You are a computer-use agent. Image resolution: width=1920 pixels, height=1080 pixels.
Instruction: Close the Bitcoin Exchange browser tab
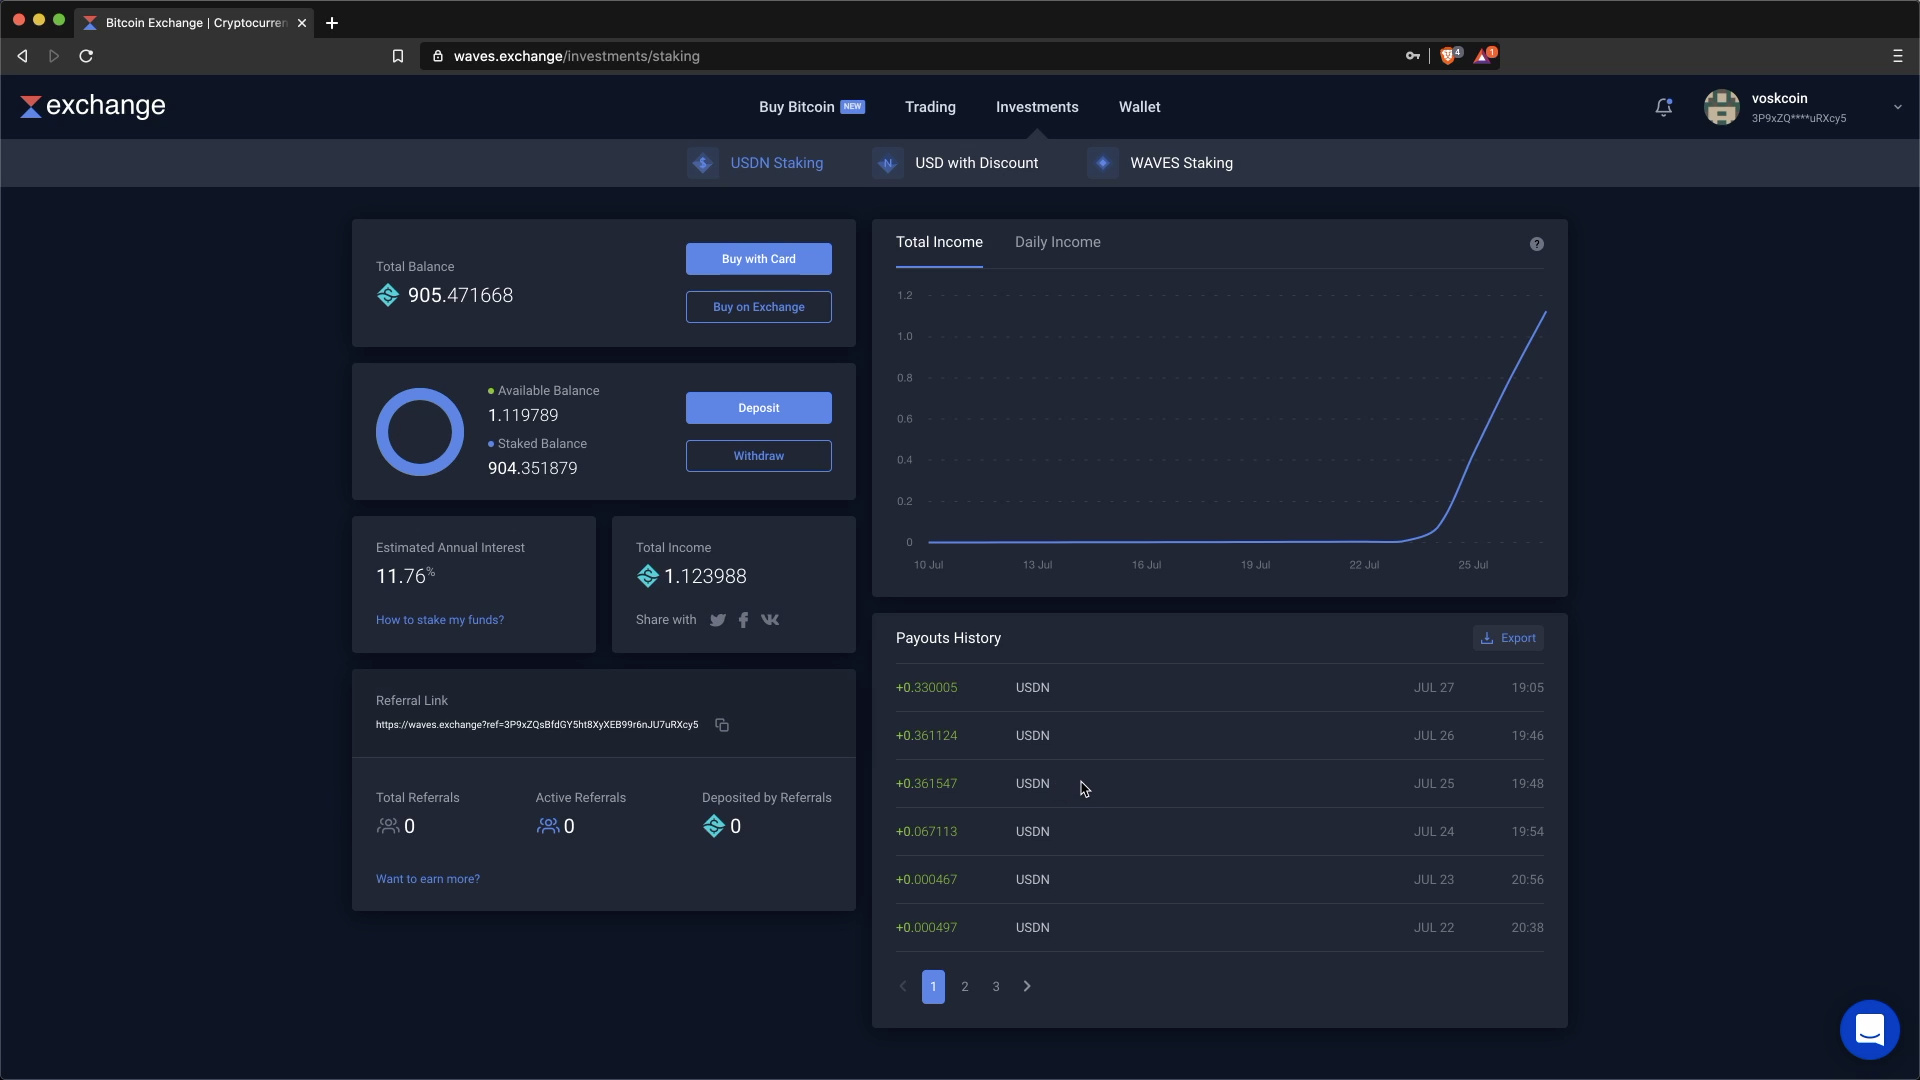(302, 23)
